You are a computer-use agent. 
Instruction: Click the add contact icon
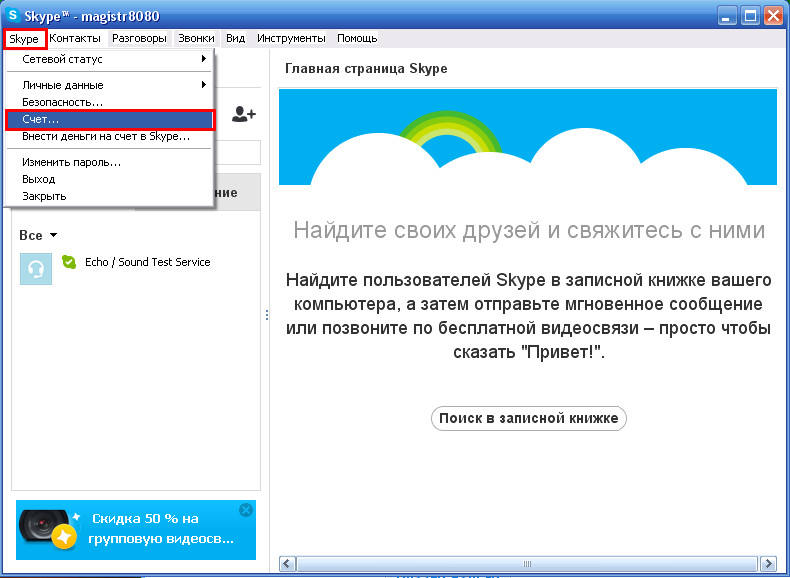pyautogui.click(x=244, y=114)
